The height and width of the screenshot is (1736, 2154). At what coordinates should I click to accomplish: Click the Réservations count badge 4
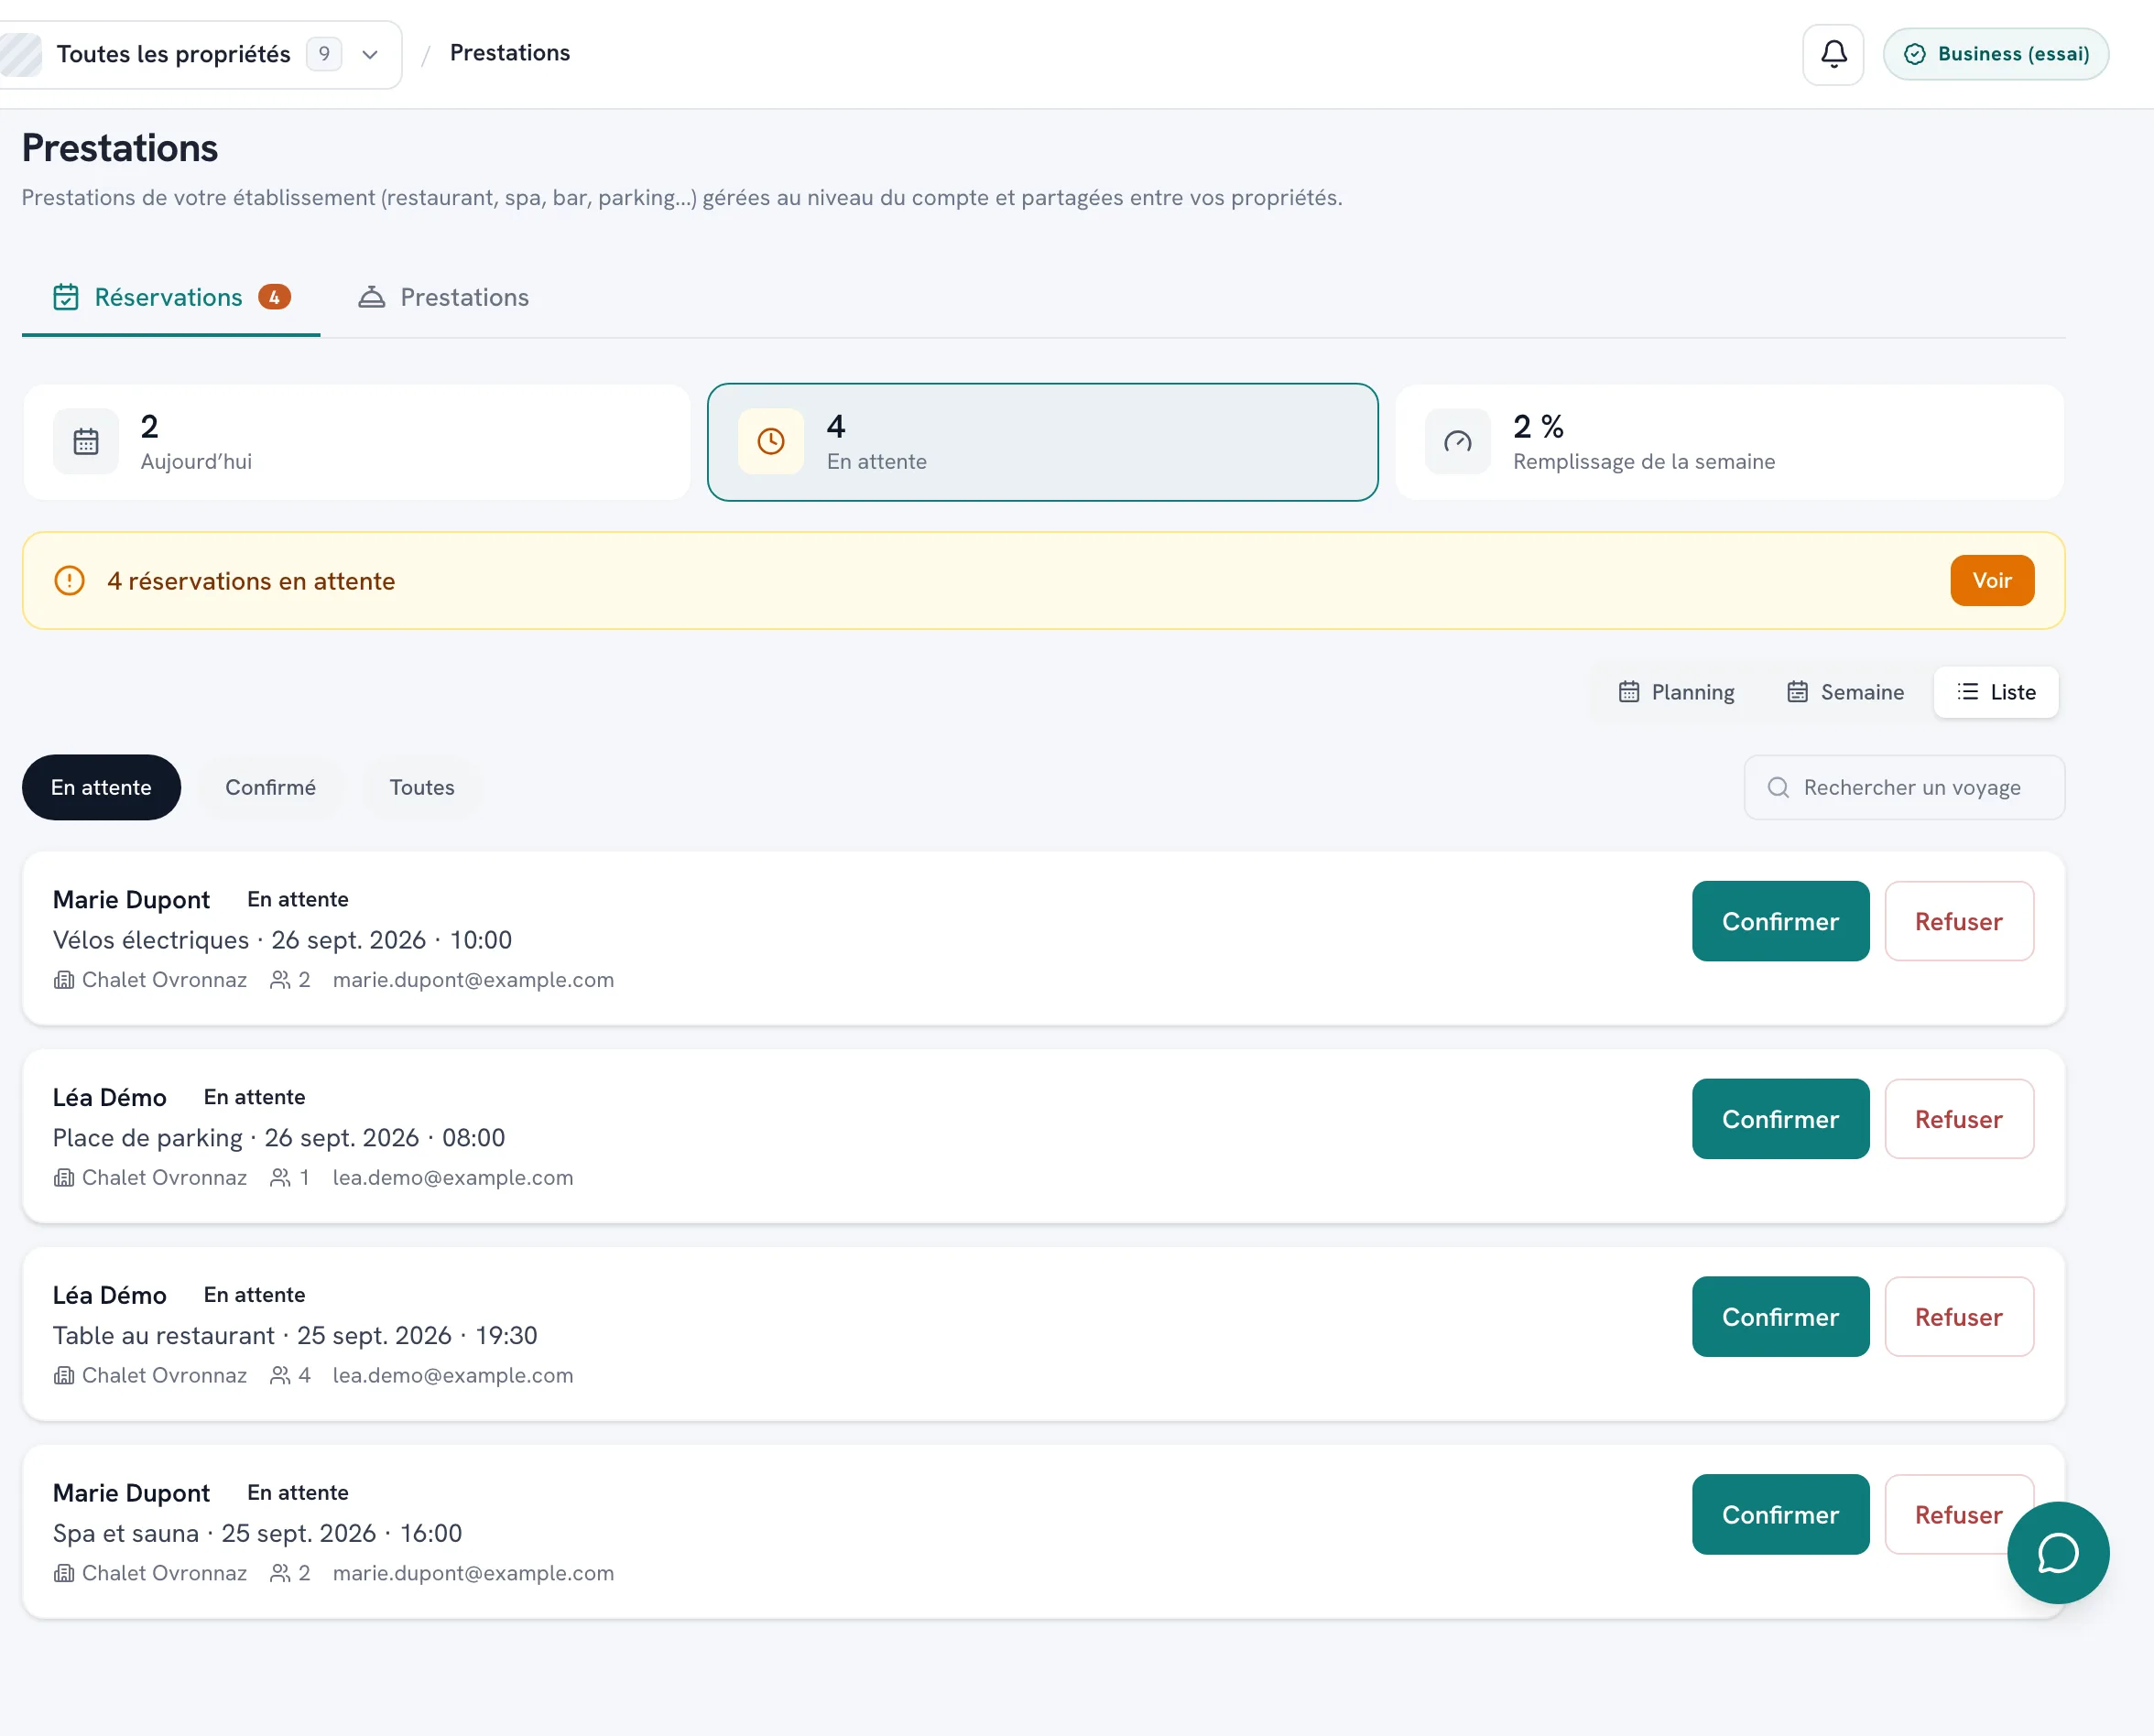click(274, 297)
